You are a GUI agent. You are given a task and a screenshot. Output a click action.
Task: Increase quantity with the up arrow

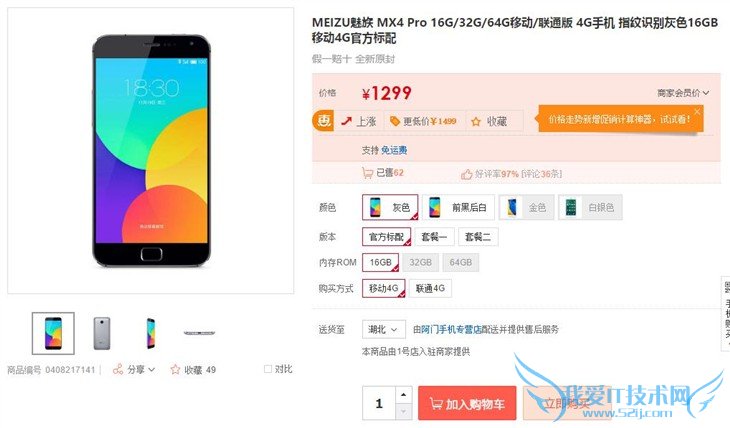(403, 395)
